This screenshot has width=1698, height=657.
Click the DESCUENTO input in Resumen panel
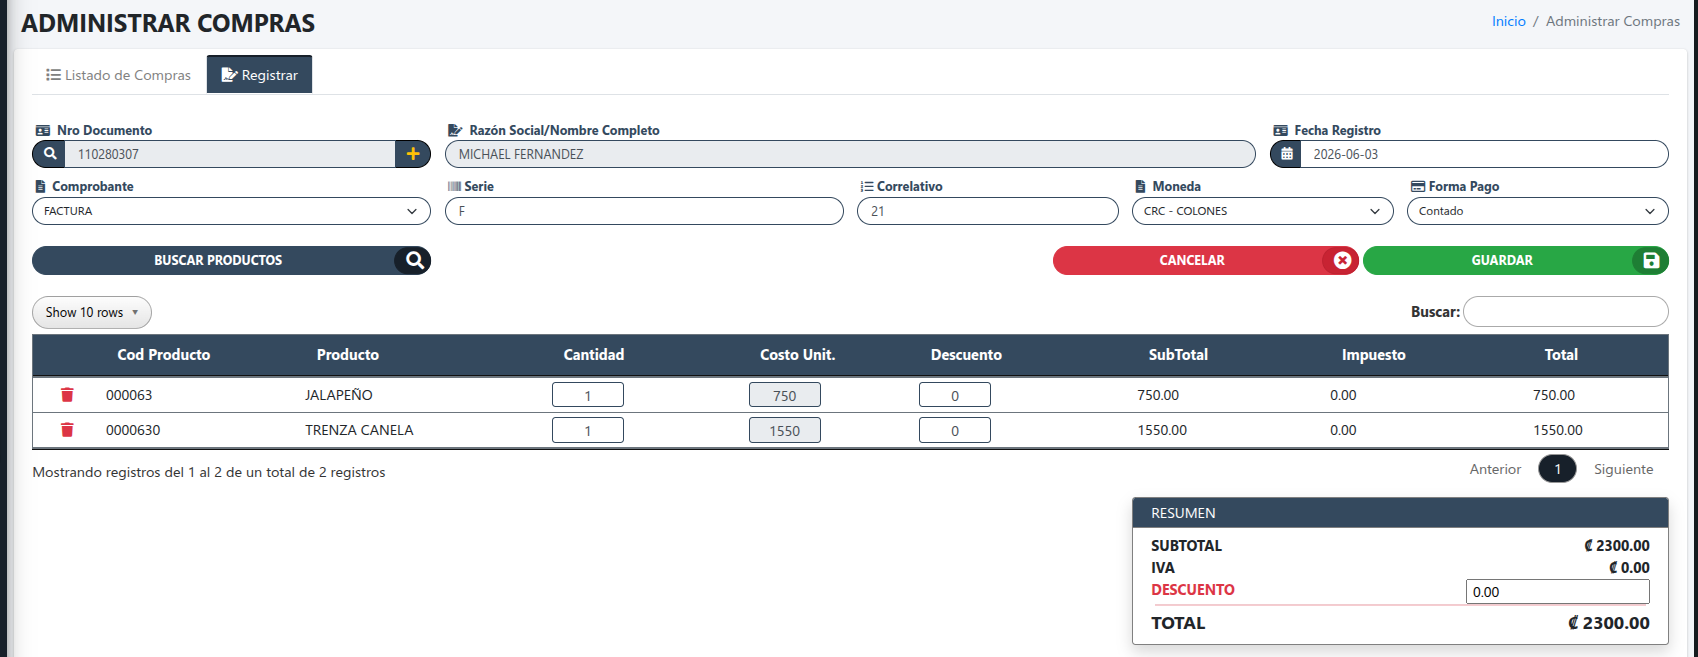click(1557, 592)
